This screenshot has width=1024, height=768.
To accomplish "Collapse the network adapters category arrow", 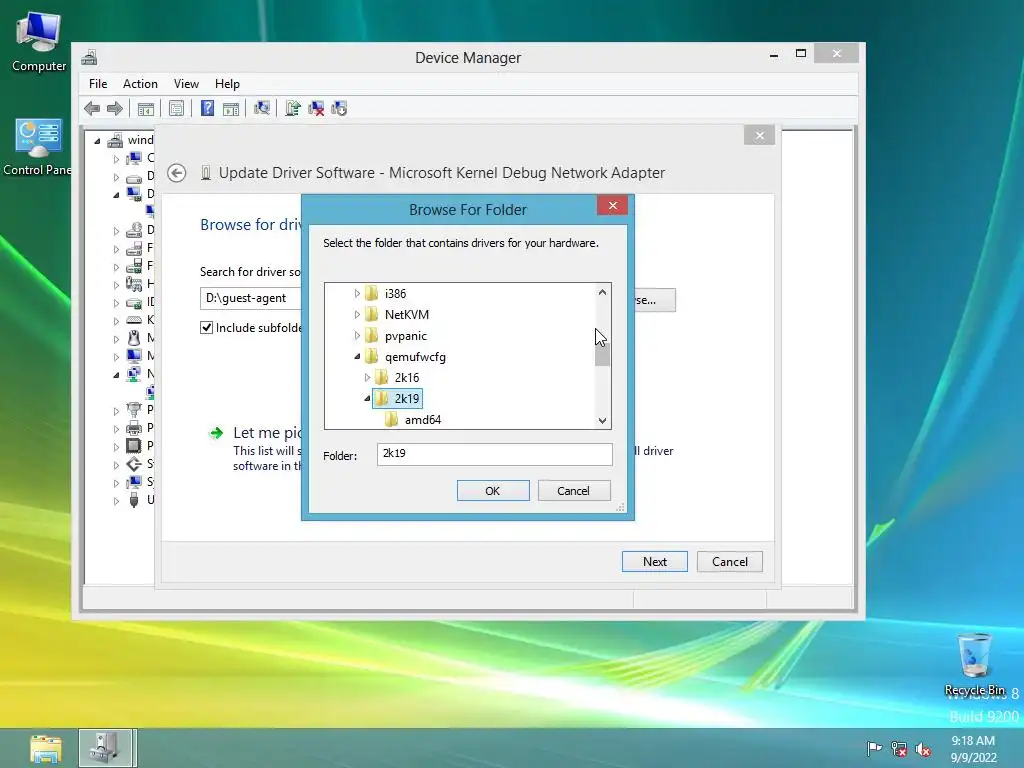I will pyautogui.click(x=116, y=375).
